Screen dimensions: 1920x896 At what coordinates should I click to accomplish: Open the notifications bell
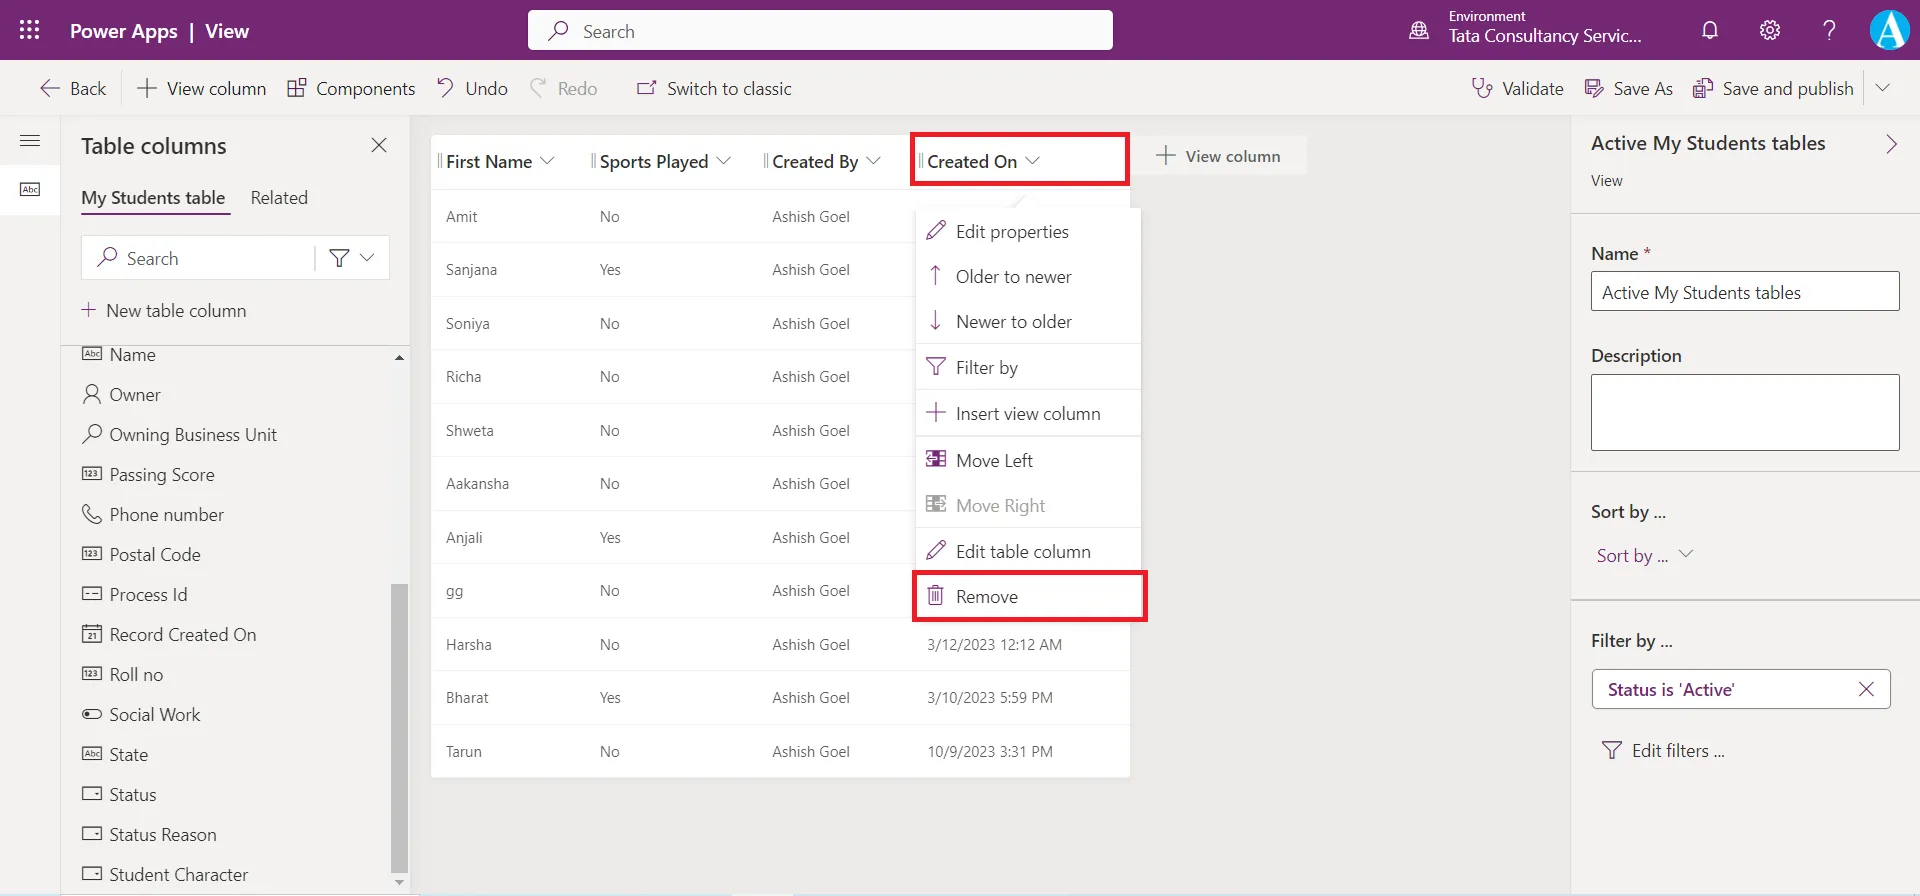1710,30
